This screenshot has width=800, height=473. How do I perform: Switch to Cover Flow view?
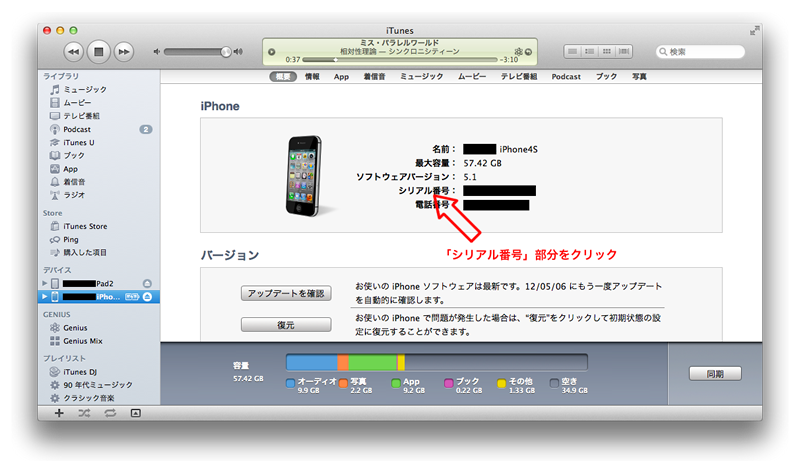click(x=624, y=51)
